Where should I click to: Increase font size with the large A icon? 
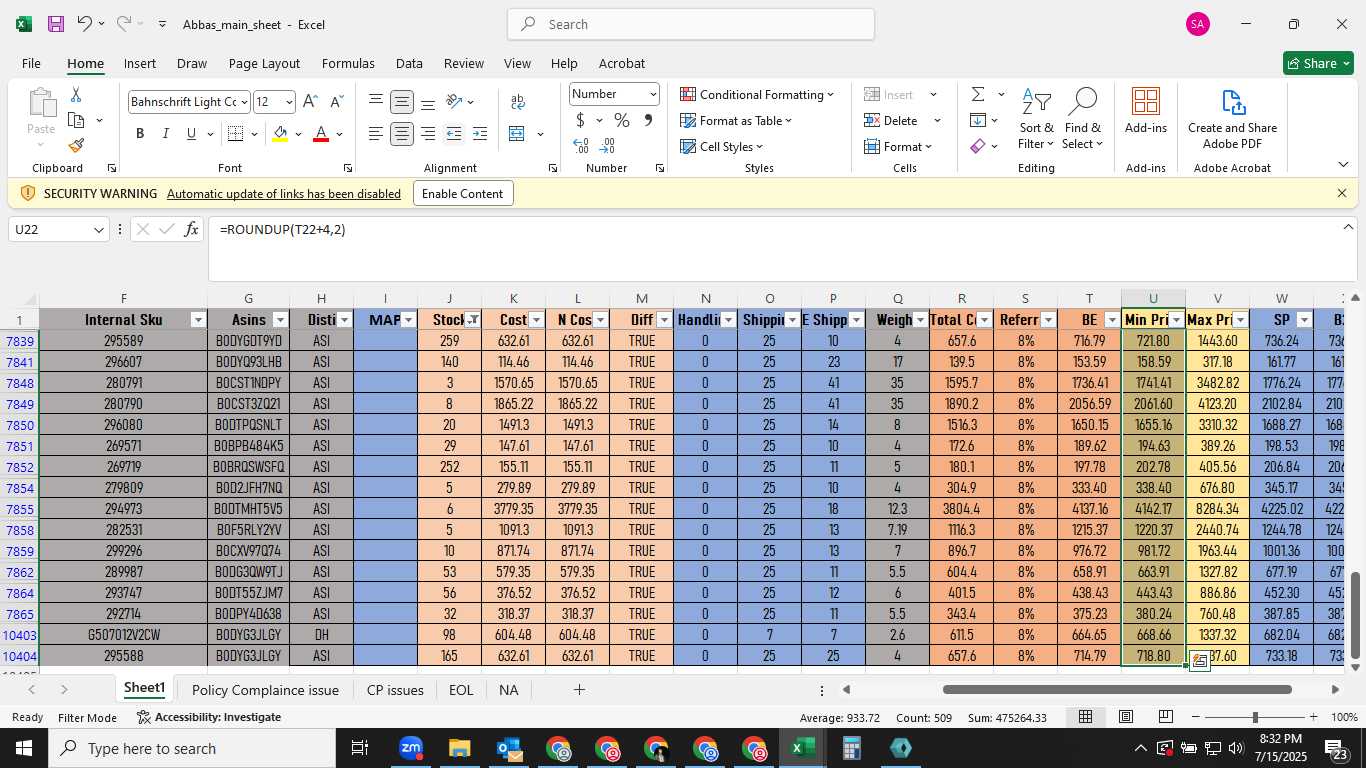coord(310,102)
